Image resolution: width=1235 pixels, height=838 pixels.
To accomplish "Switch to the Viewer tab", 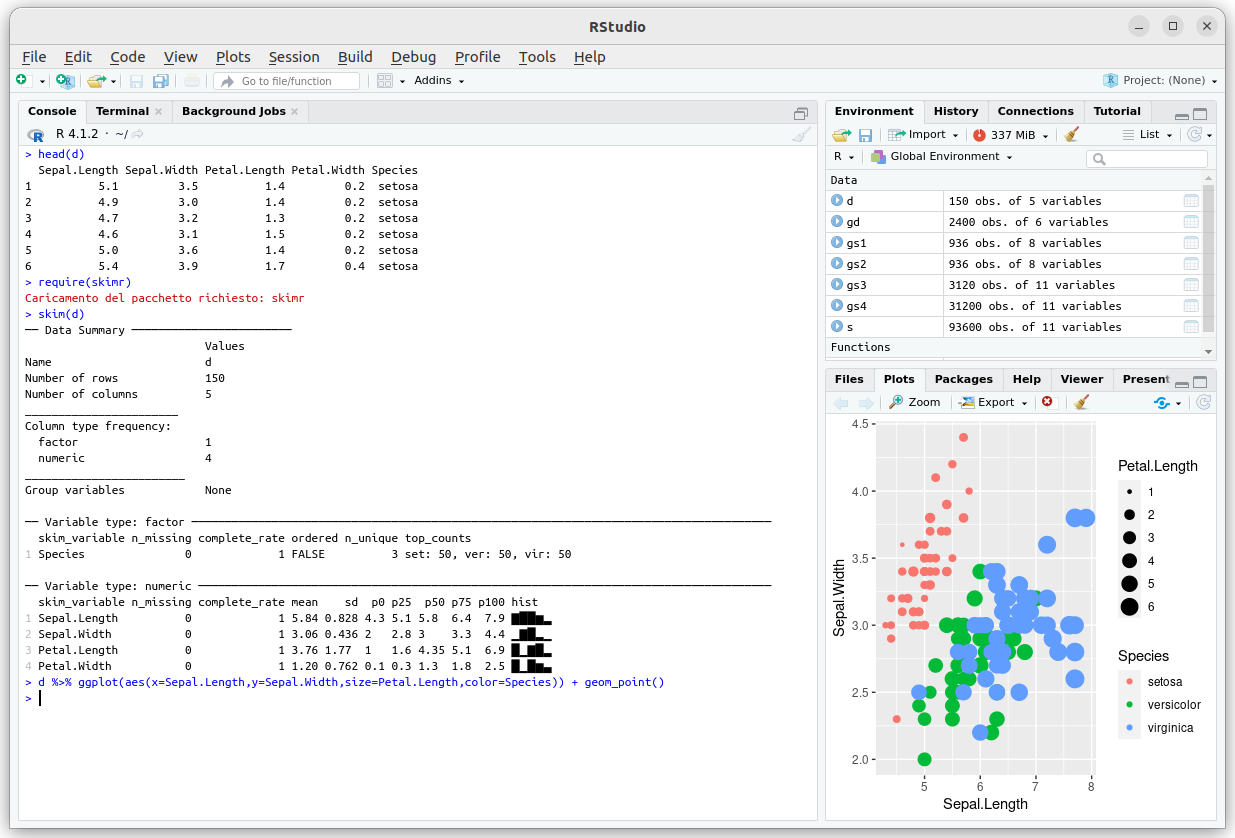I will tap(1081, 379).
